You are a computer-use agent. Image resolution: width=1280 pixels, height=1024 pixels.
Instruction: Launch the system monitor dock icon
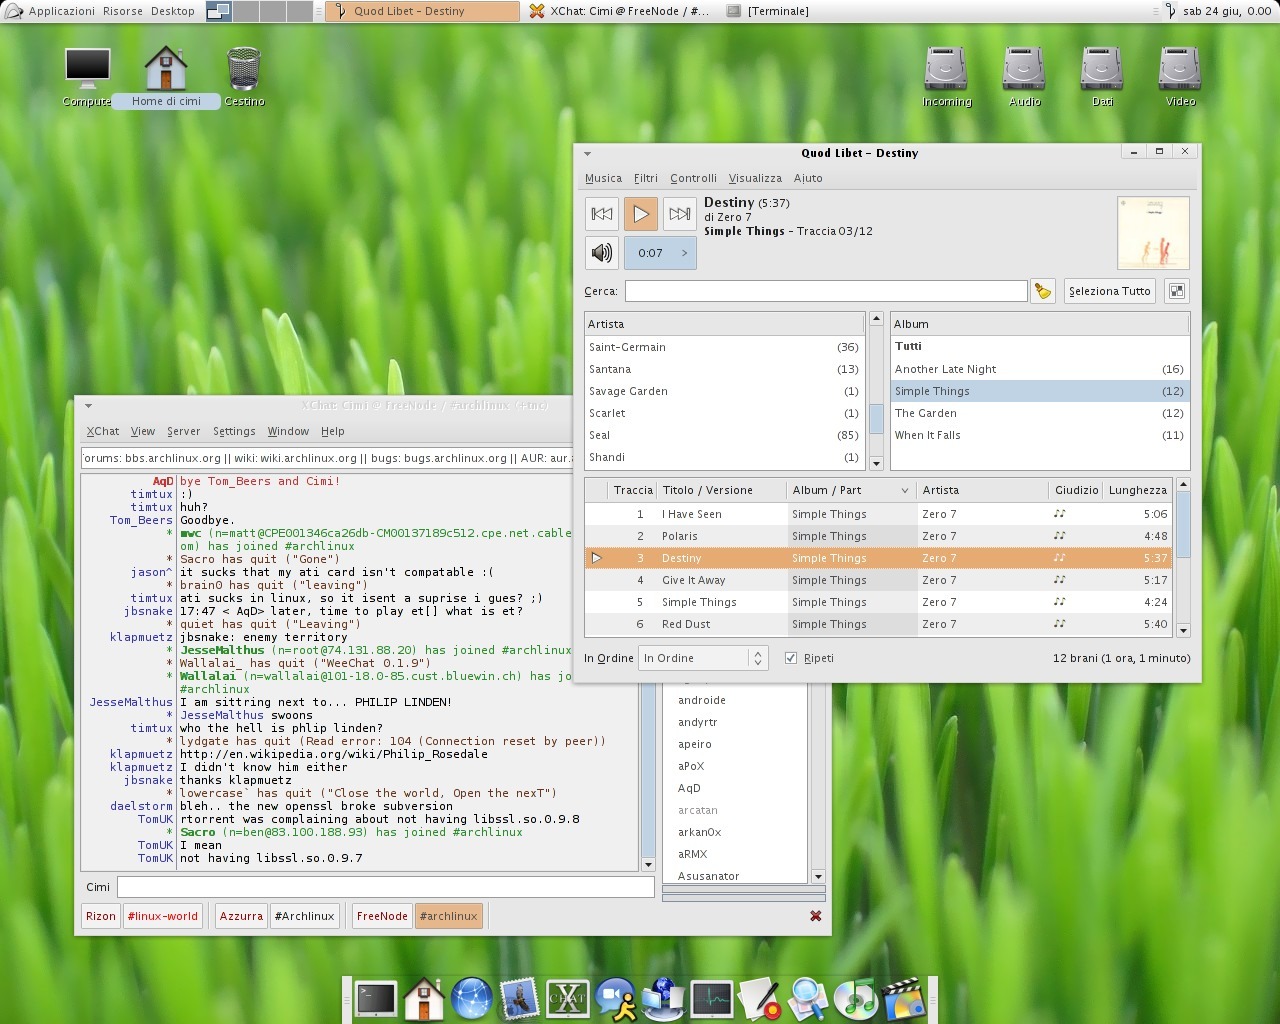click(x=711, y=999)
